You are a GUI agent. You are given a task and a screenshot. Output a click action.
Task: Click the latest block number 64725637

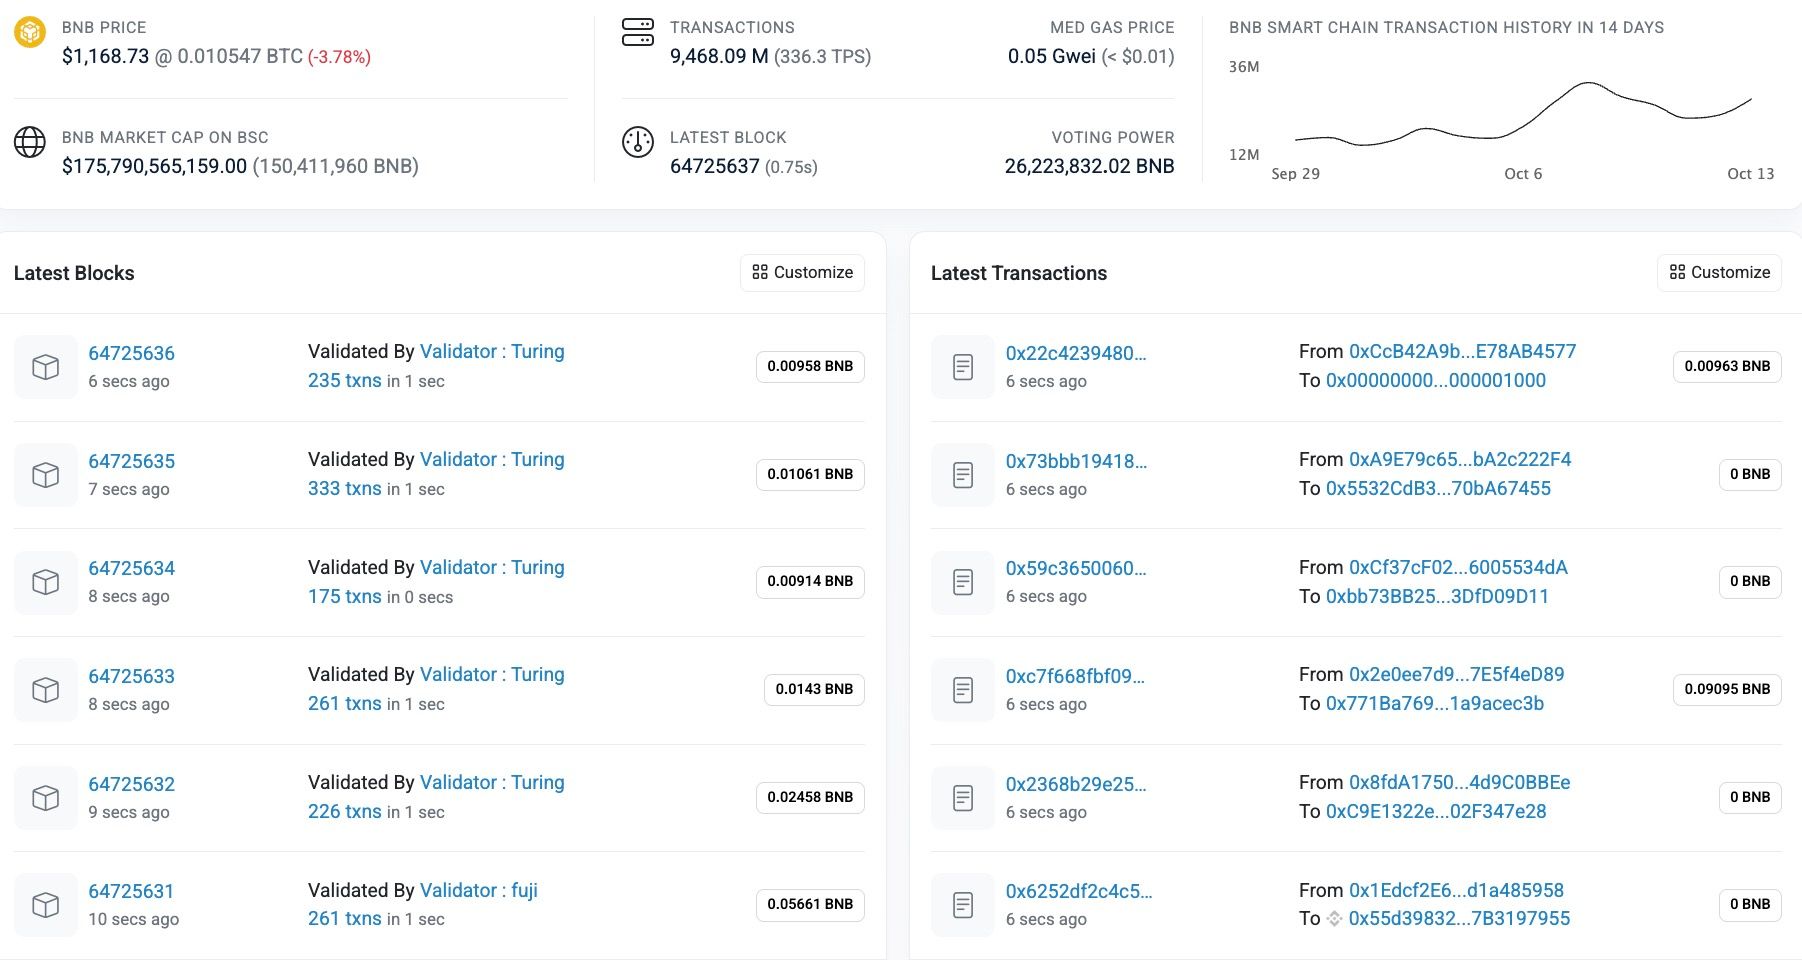[x=714, y=166]
